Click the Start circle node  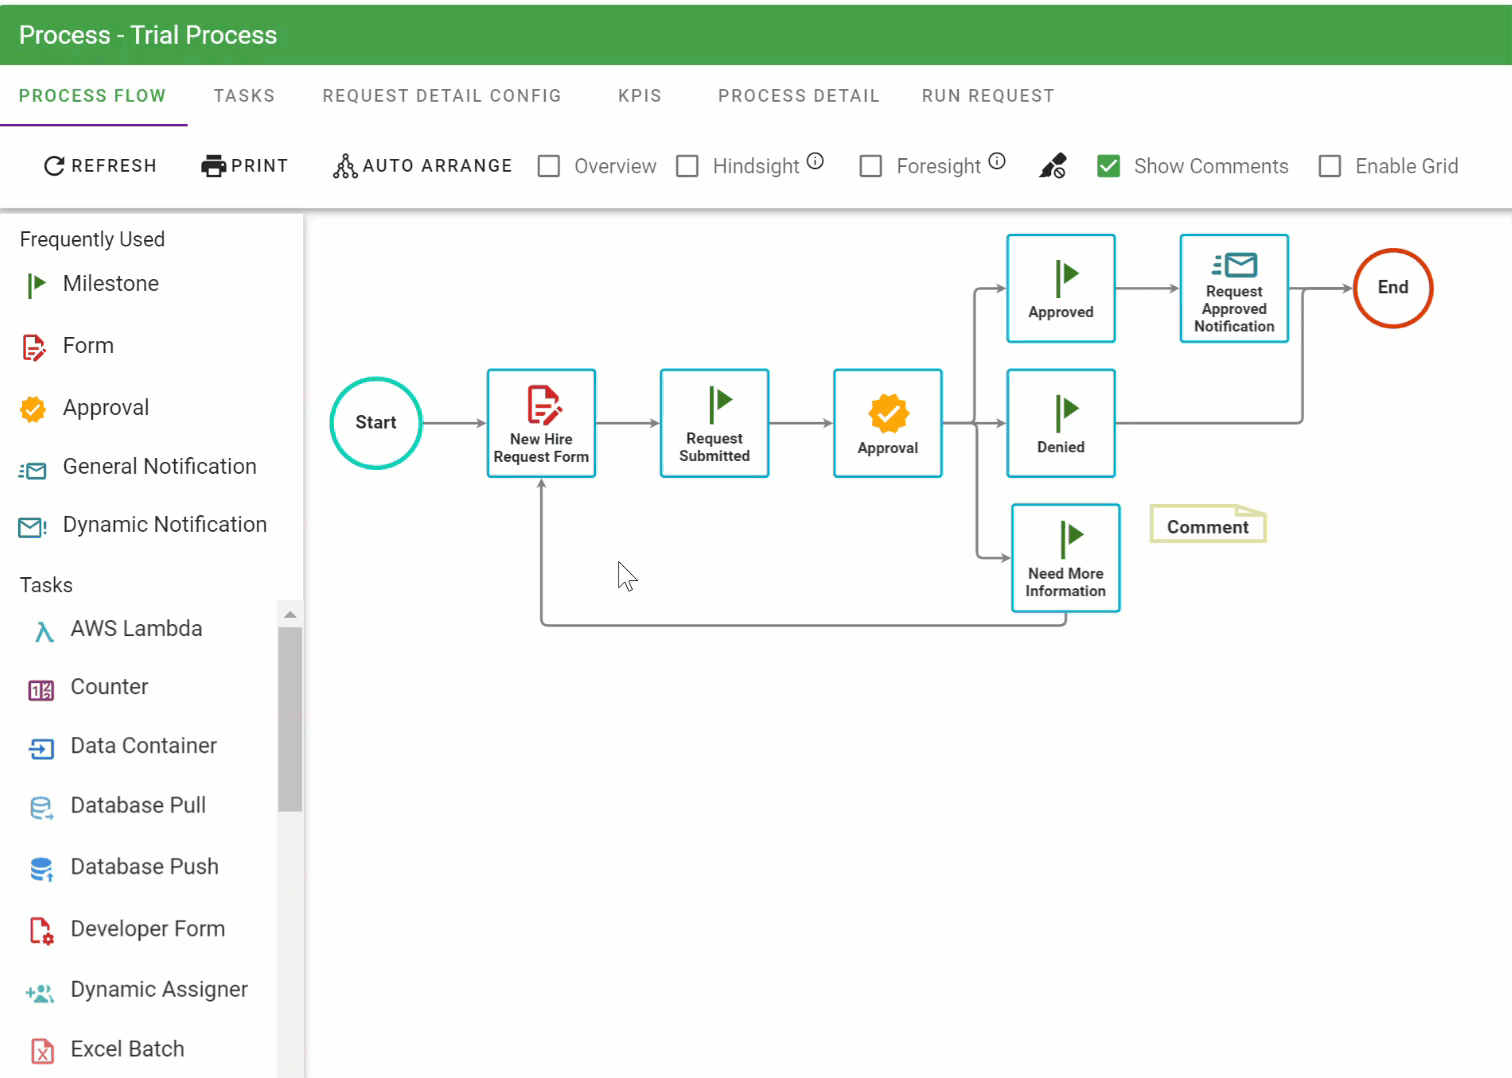click(376, 423)
